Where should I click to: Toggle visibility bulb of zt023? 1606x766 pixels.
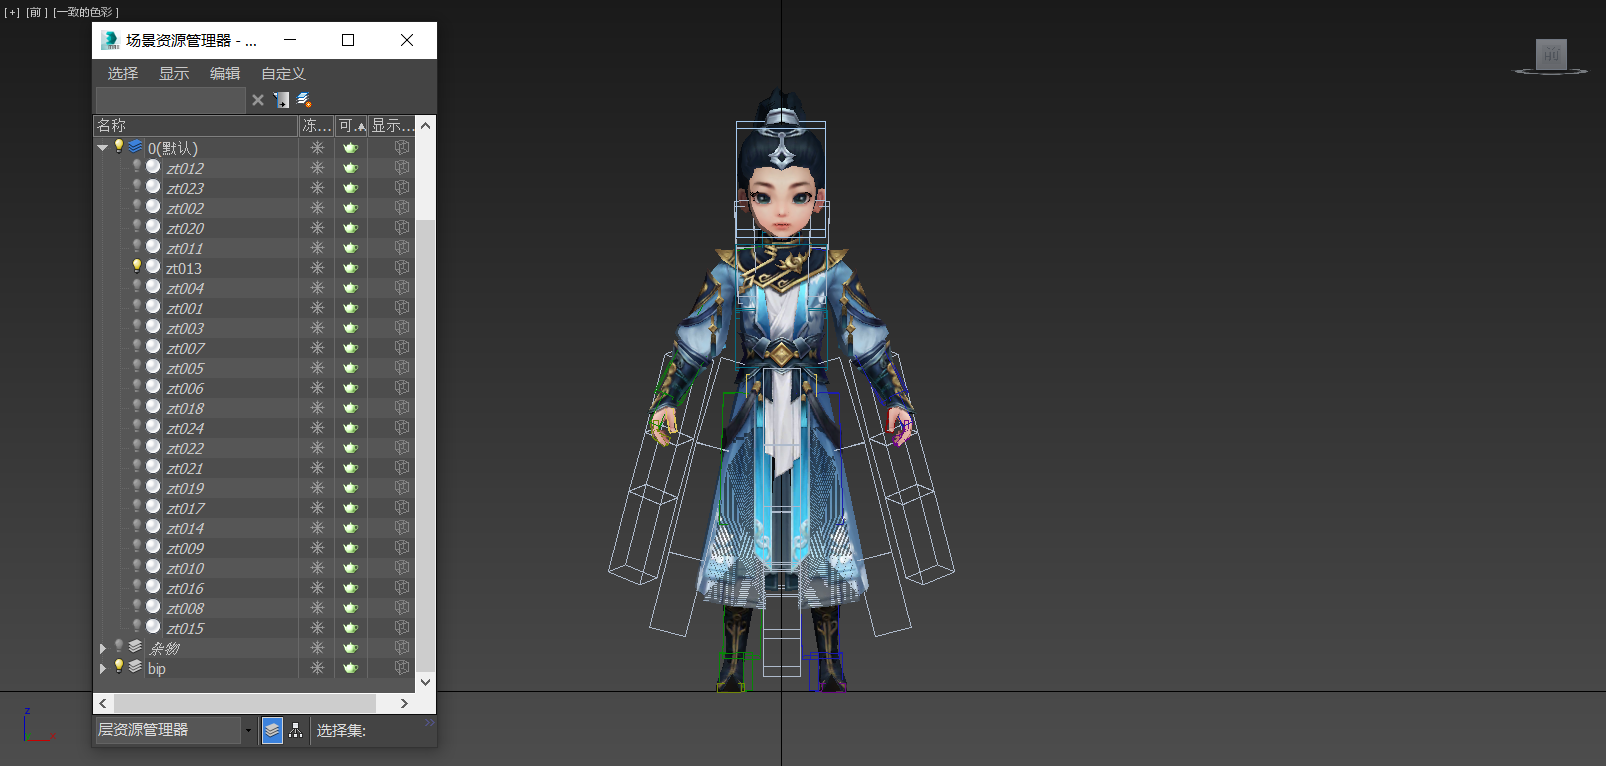[x=137, y=187]
